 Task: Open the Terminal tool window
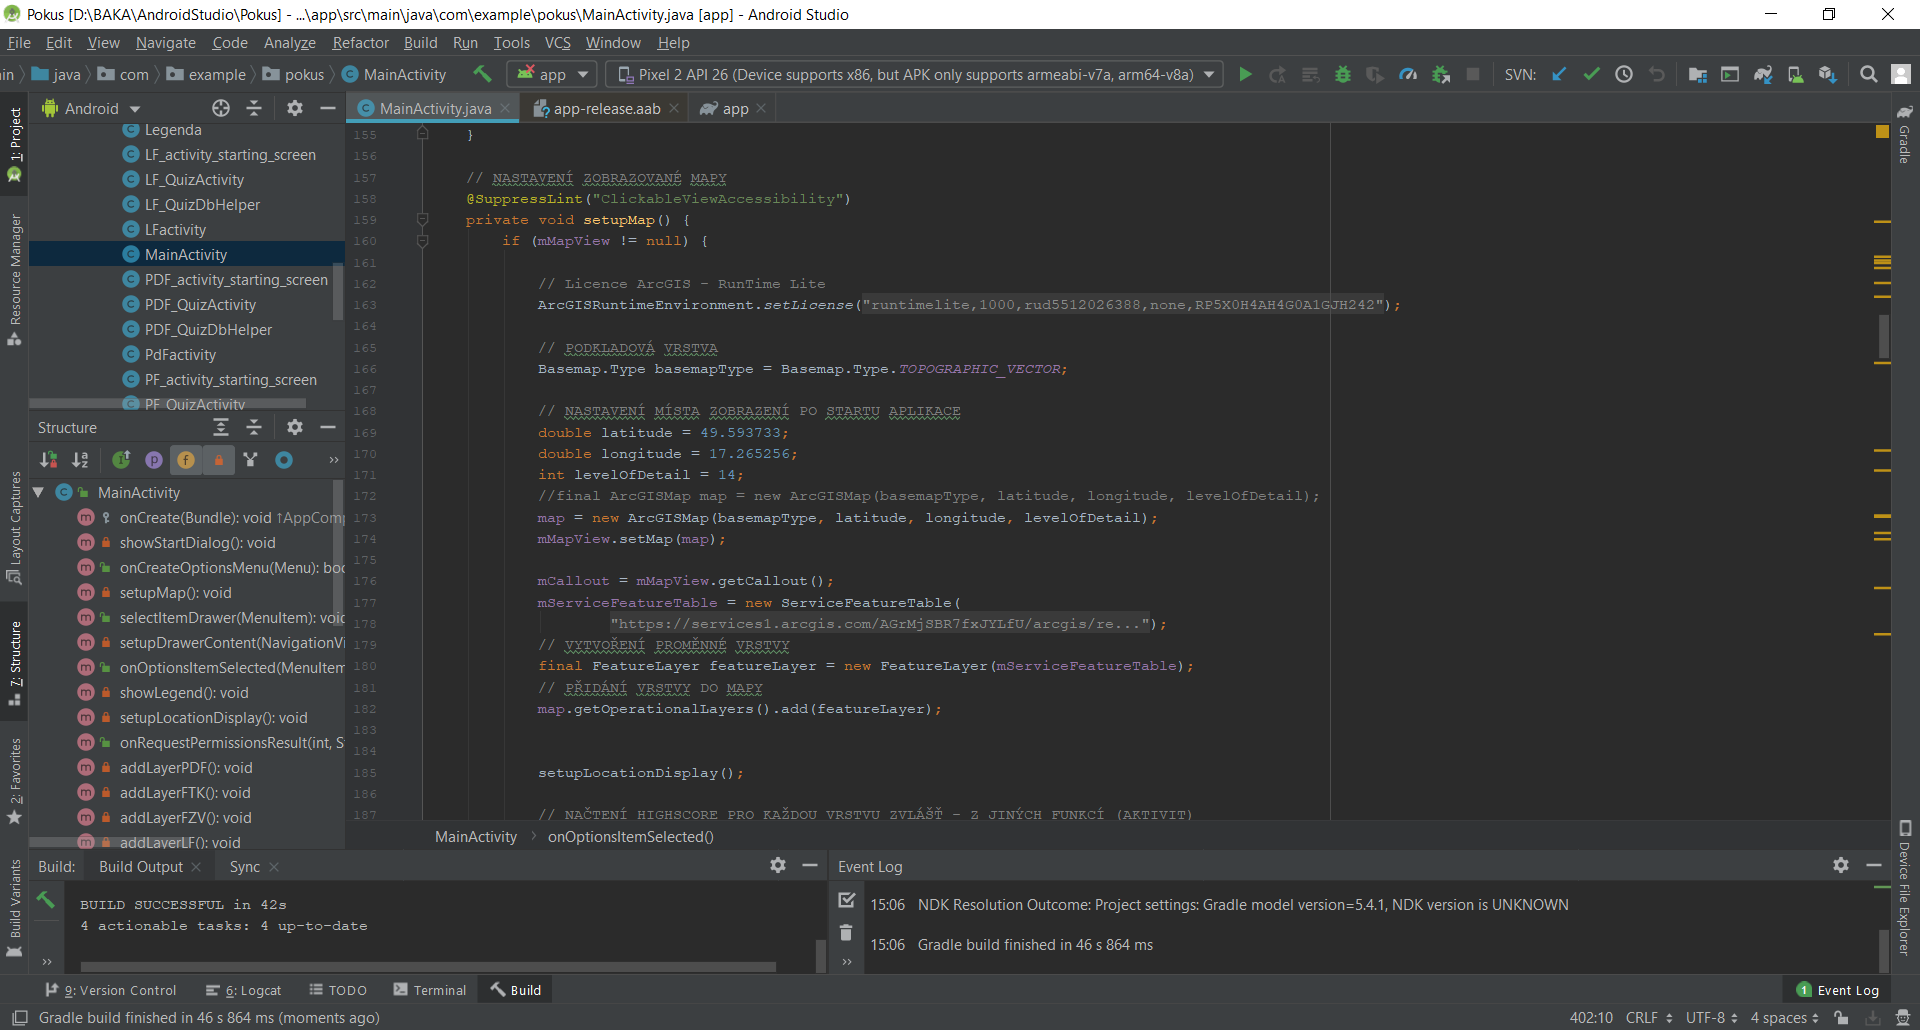pos(430,990)
